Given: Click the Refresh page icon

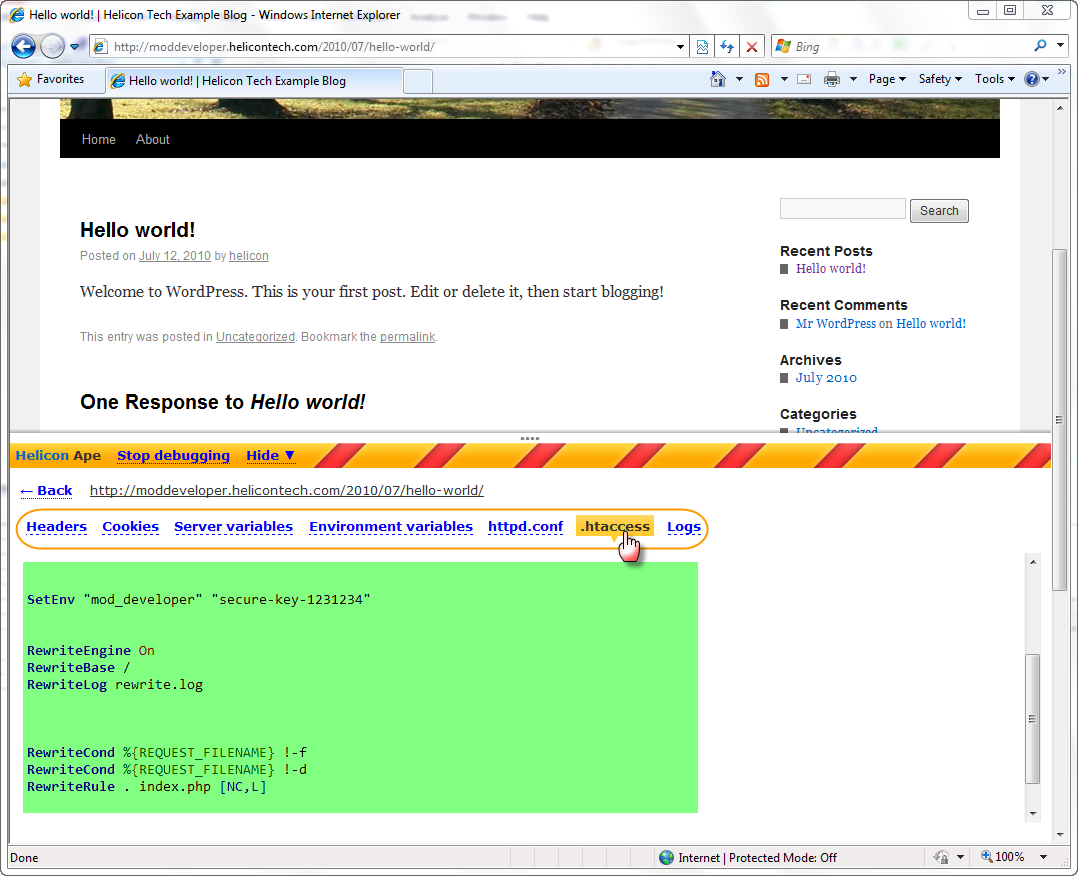Looking at the screenshot, I should pos(726,46).
